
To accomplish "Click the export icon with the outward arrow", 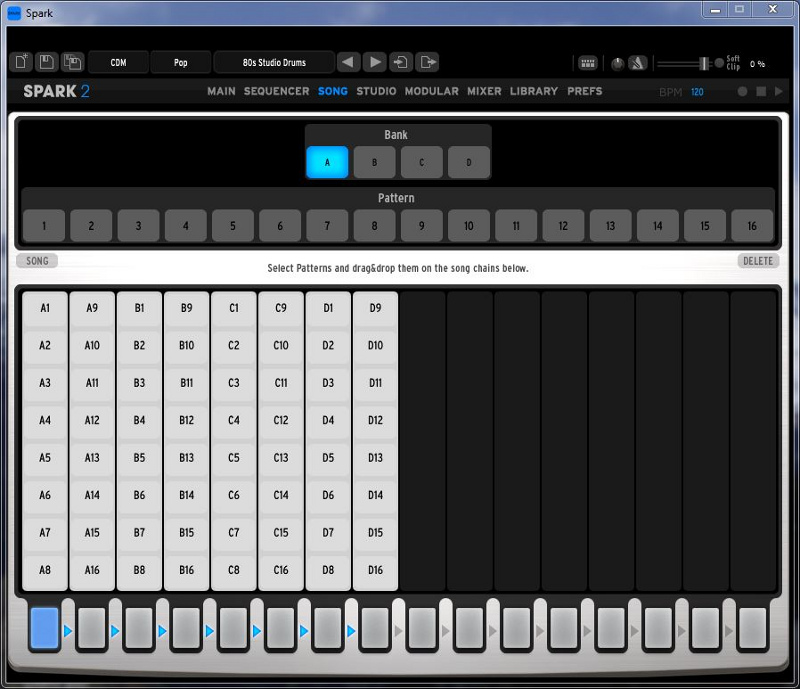I will click(428, 62).
